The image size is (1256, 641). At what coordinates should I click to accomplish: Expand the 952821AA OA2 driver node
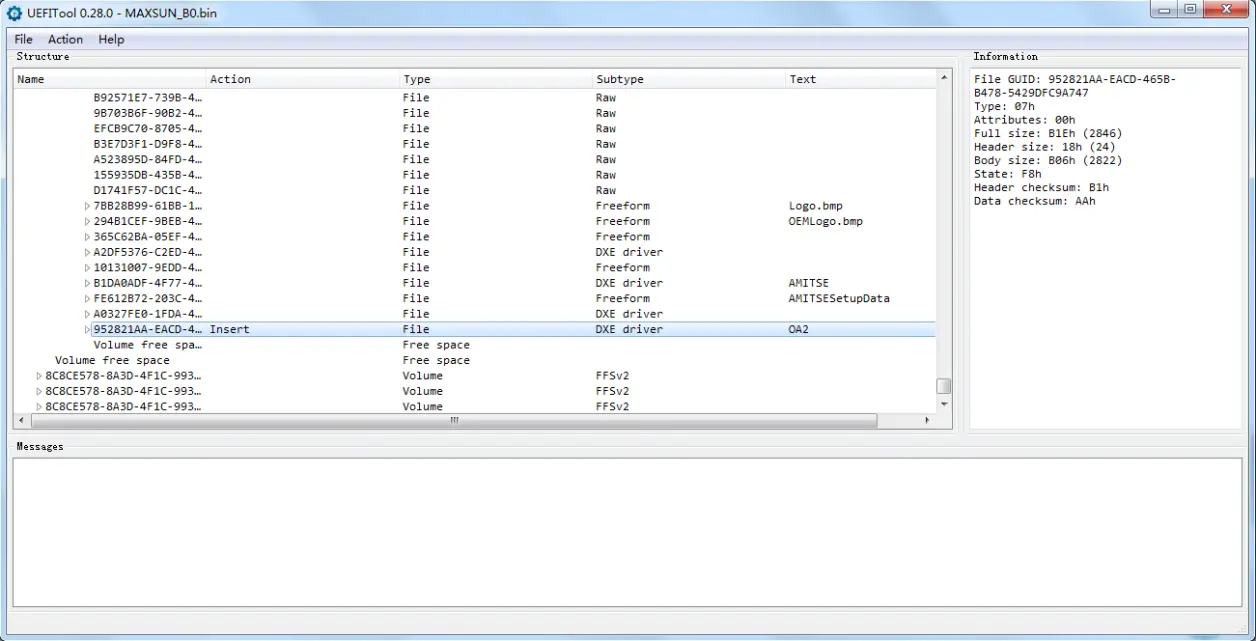tap(87, 329)
